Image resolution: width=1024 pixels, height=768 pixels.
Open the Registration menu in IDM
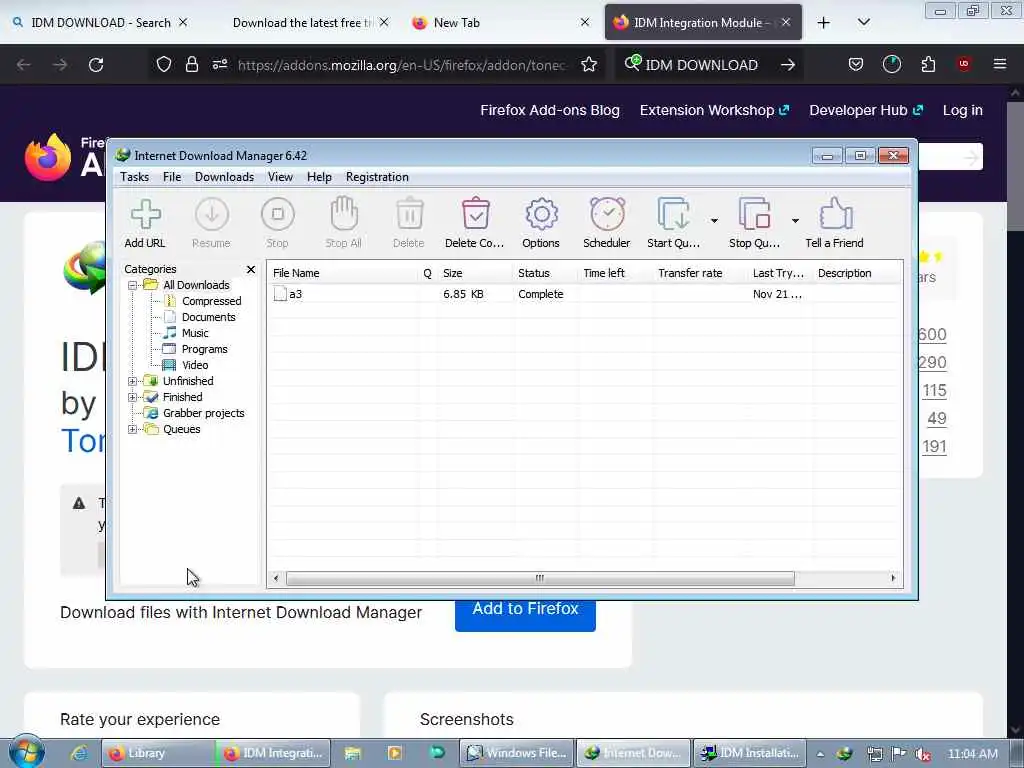(377, 177)
